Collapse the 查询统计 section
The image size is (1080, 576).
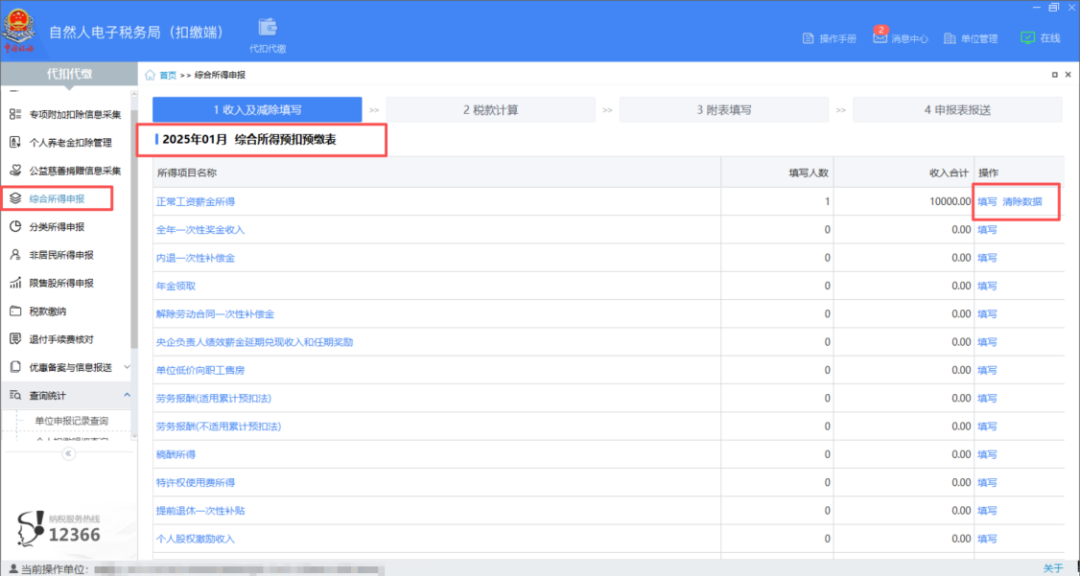[x=126, y=396]
